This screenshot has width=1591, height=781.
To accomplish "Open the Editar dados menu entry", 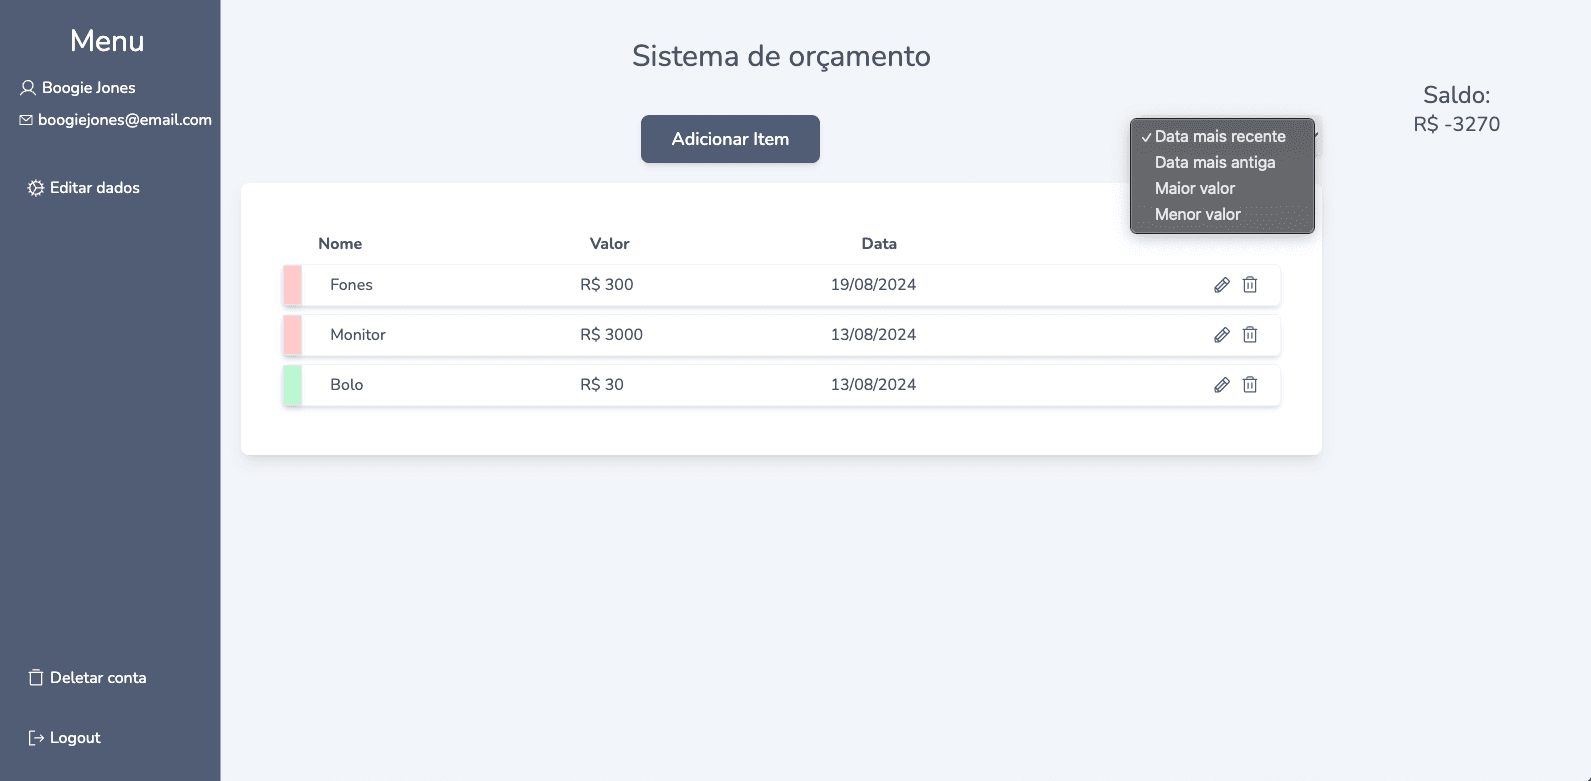I will (x=95, y=188).
